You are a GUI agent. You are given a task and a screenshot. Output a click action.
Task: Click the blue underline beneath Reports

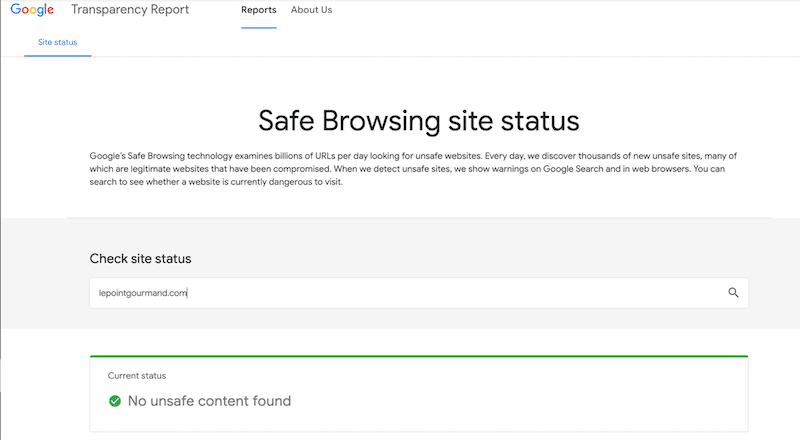click(258, 27)
